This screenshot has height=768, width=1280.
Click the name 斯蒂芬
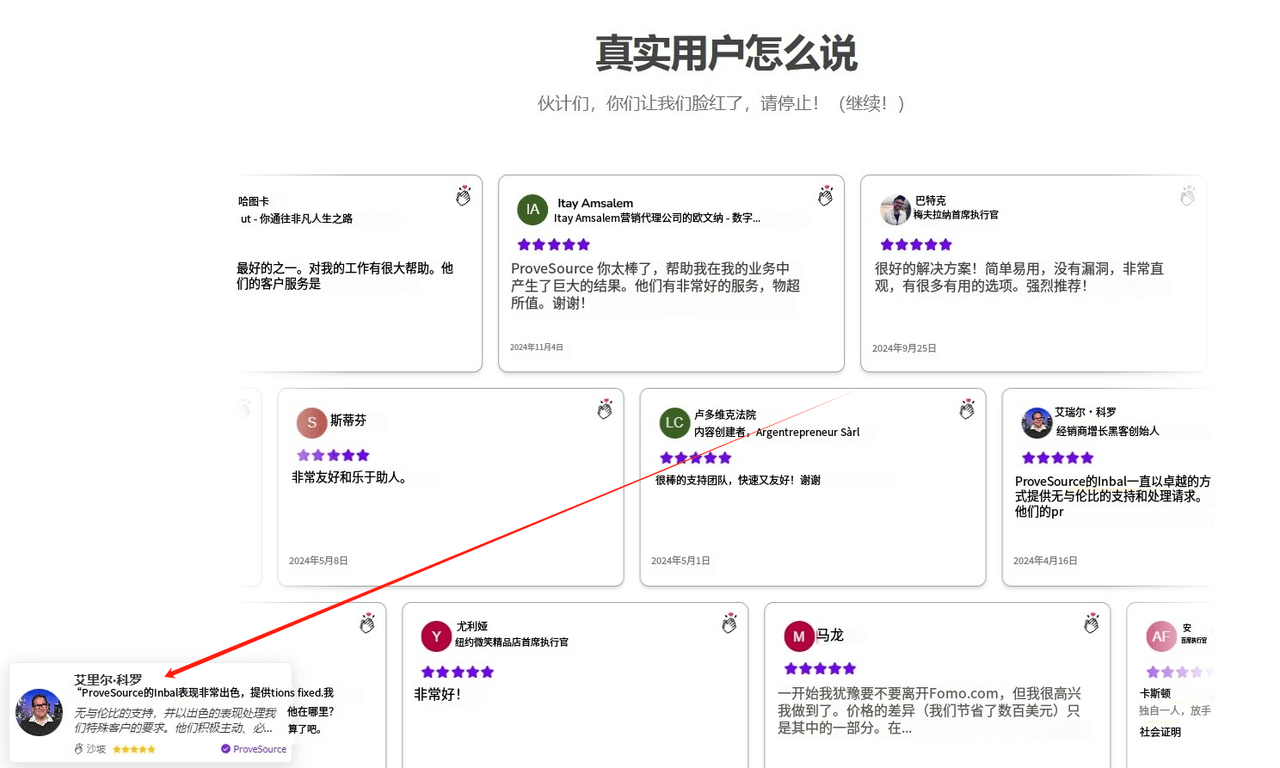[x=348, y=421]
